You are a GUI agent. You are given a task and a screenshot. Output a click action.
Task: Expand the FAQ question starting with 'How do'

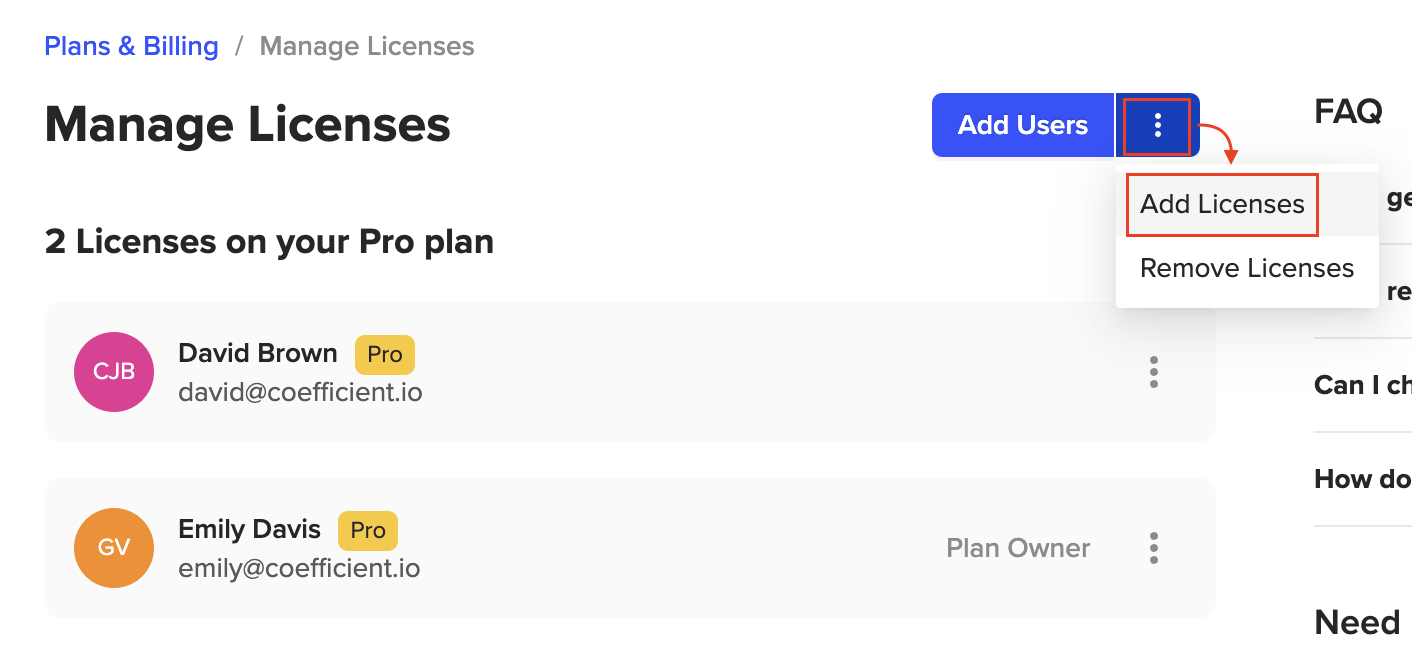[x=1363, y=479]
